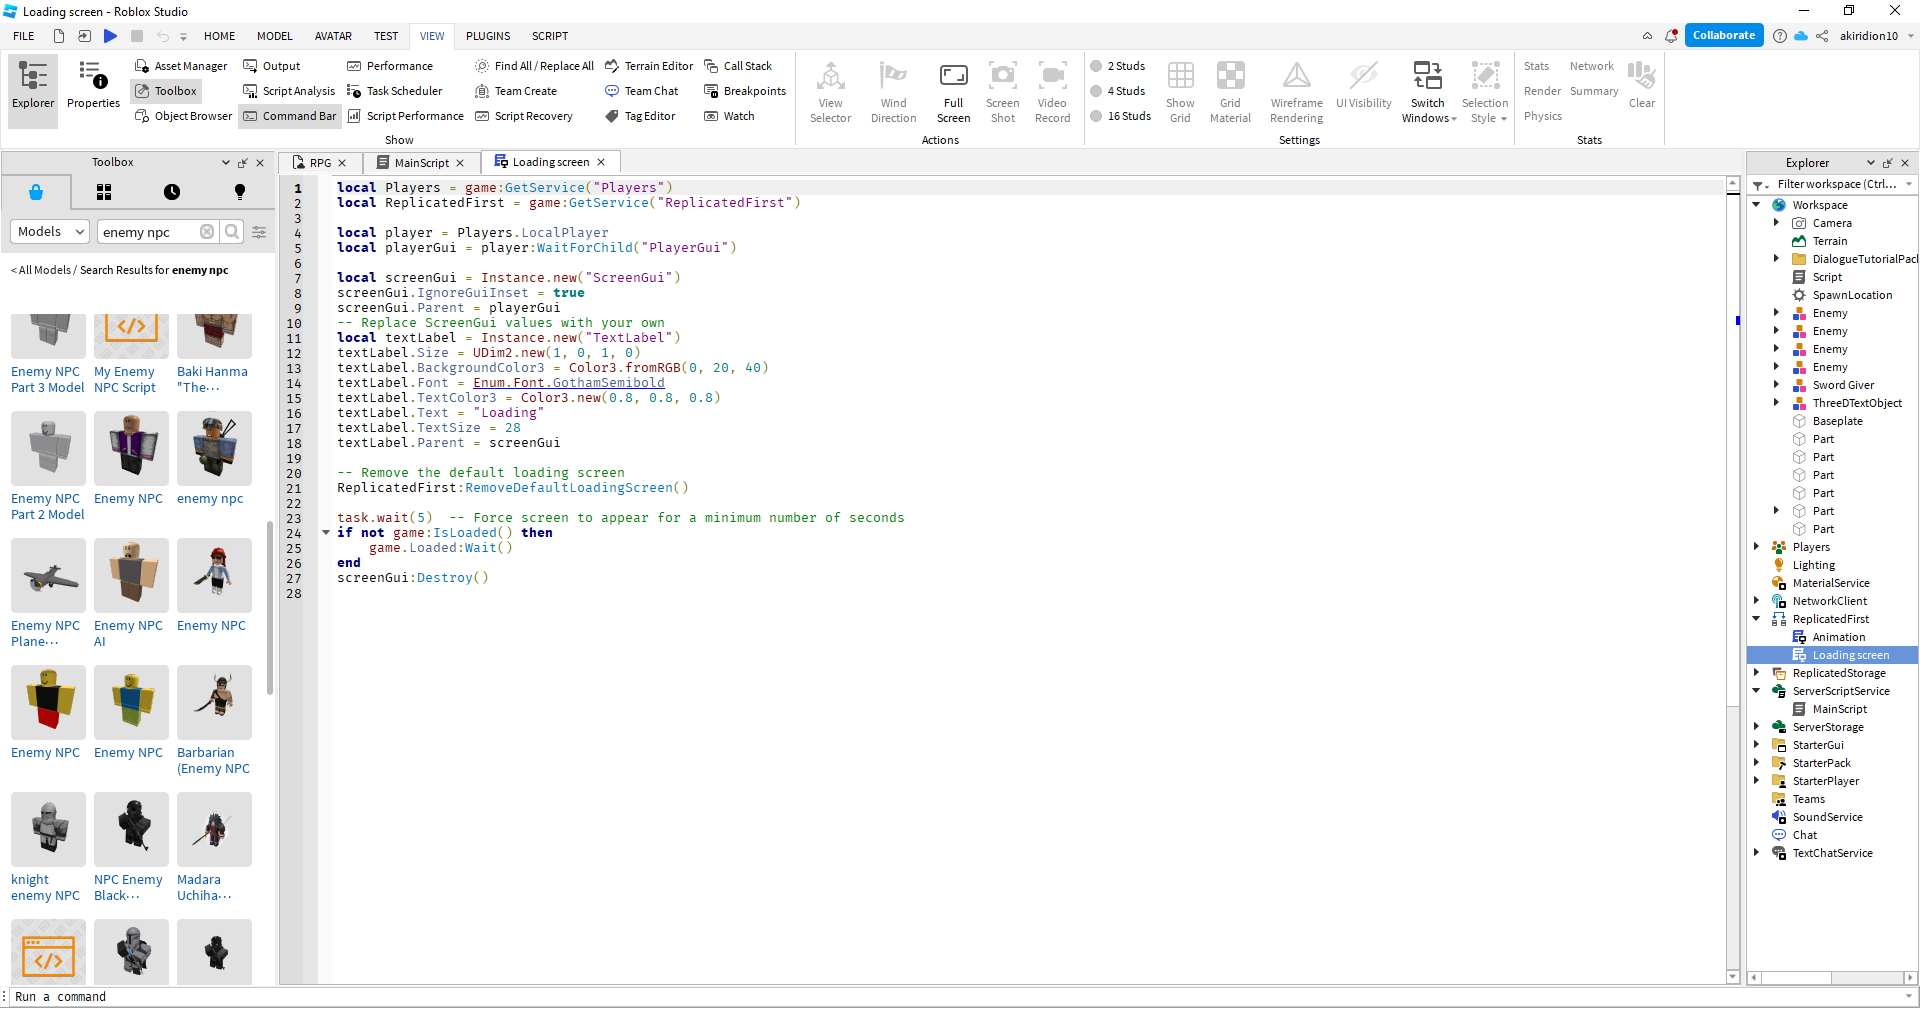Click the Collaborate button
Viewport: 1920px width, 1017px height.
[1723, 35]
